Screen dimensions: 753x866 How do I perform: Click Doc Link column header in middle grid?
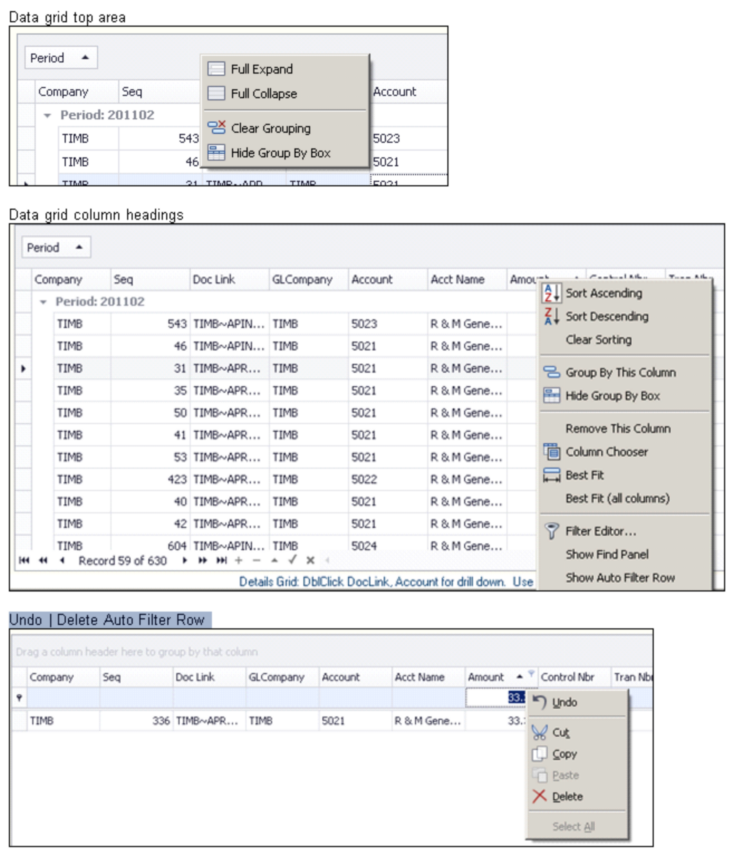click(x=229, y=279)
